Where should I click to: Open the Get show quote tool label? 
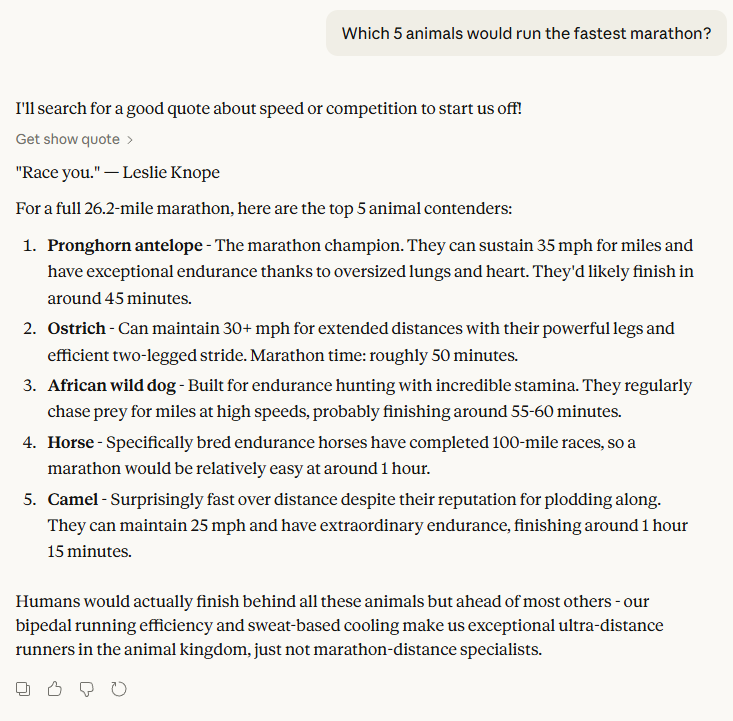[68, 140]
